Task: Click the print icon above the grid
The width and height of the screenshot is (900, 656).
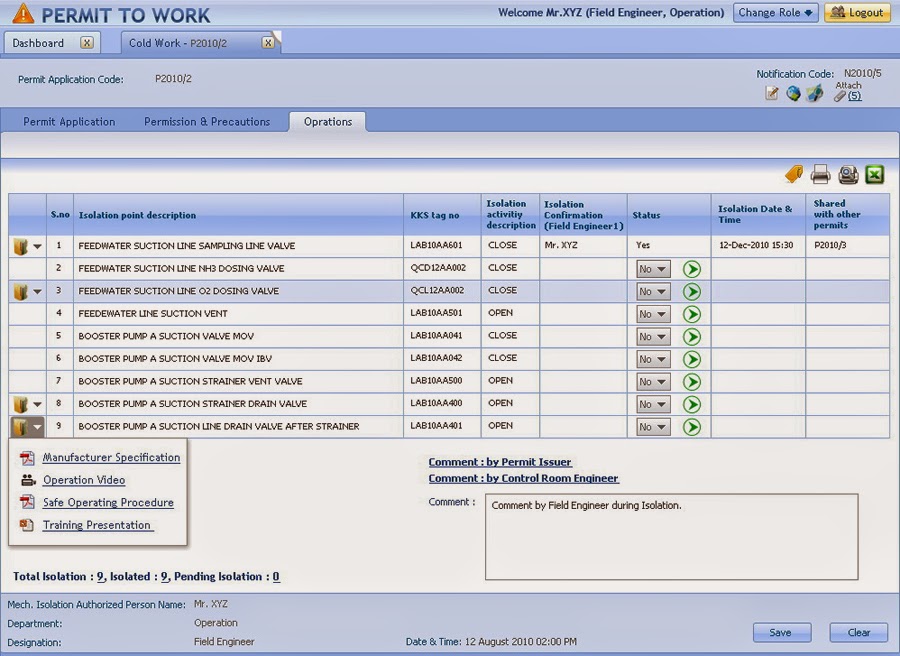Action: point(820,174)
